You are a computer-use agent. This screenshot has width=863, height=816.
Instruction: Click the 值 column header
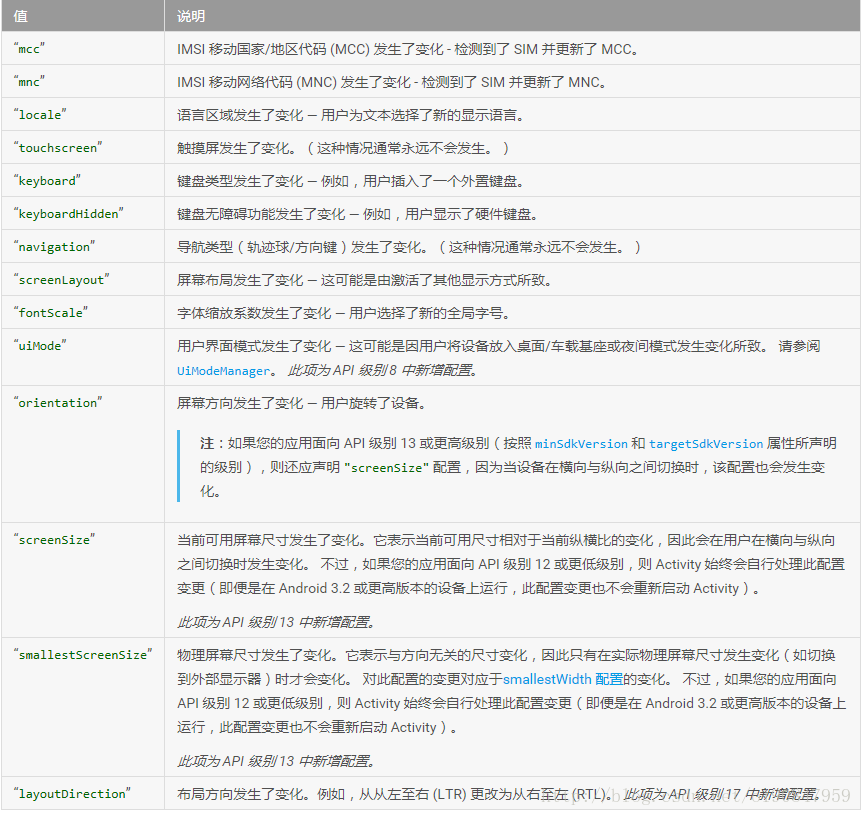click(21, 17)
